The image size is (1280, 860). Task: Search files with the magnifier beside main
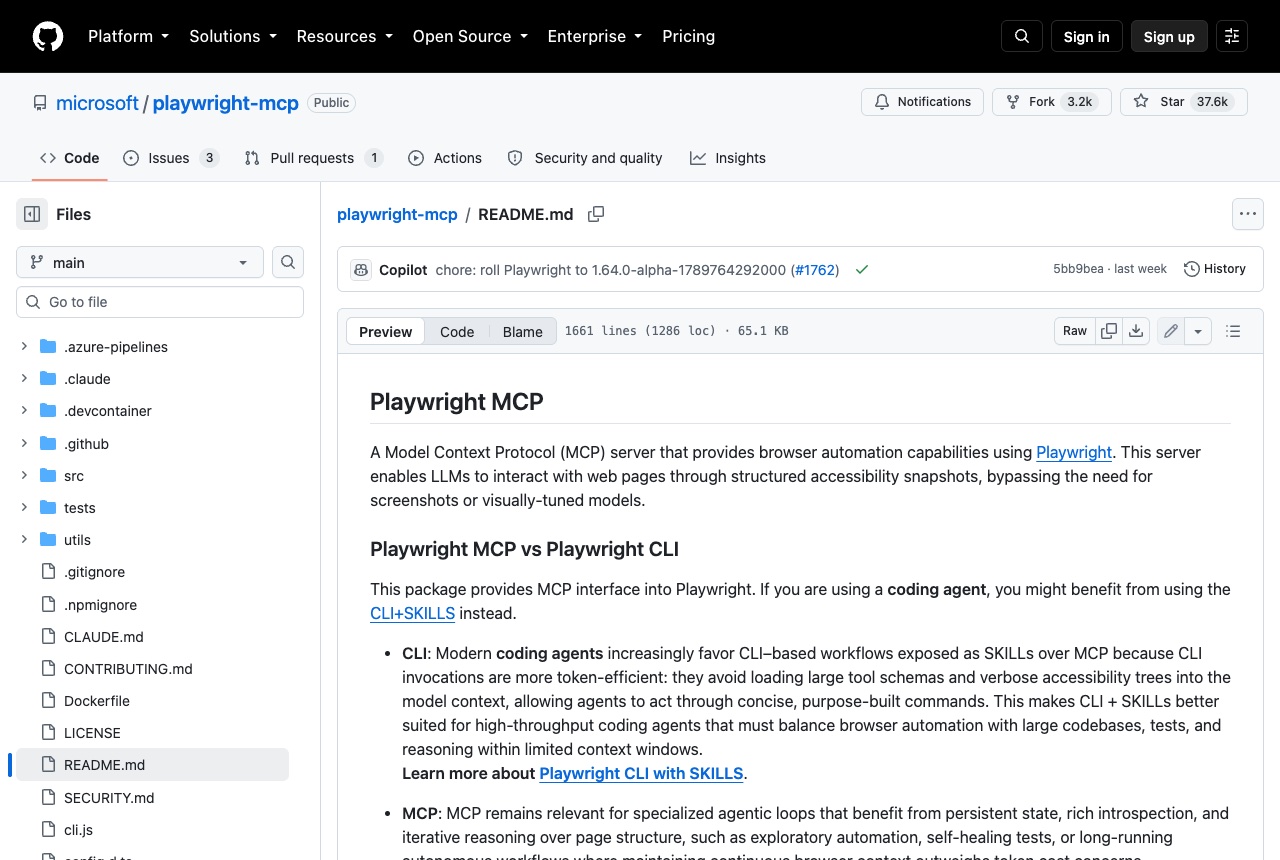tap(288, 262)
